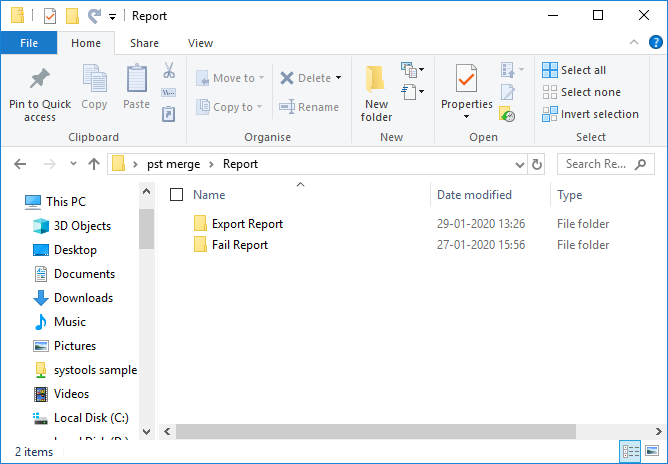Collapse the ribbon with chevron
The height and width of the screenshot is (464, 668).
pos(633,42)
